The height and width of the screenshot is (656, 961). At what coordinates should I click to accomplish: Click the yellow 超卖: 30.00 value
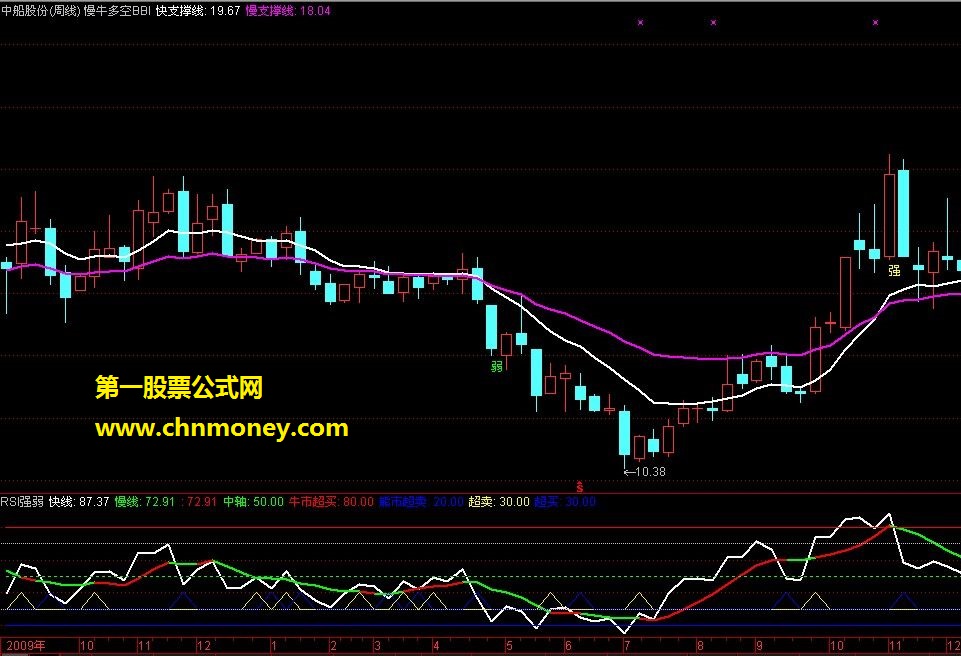pos(499,502)
